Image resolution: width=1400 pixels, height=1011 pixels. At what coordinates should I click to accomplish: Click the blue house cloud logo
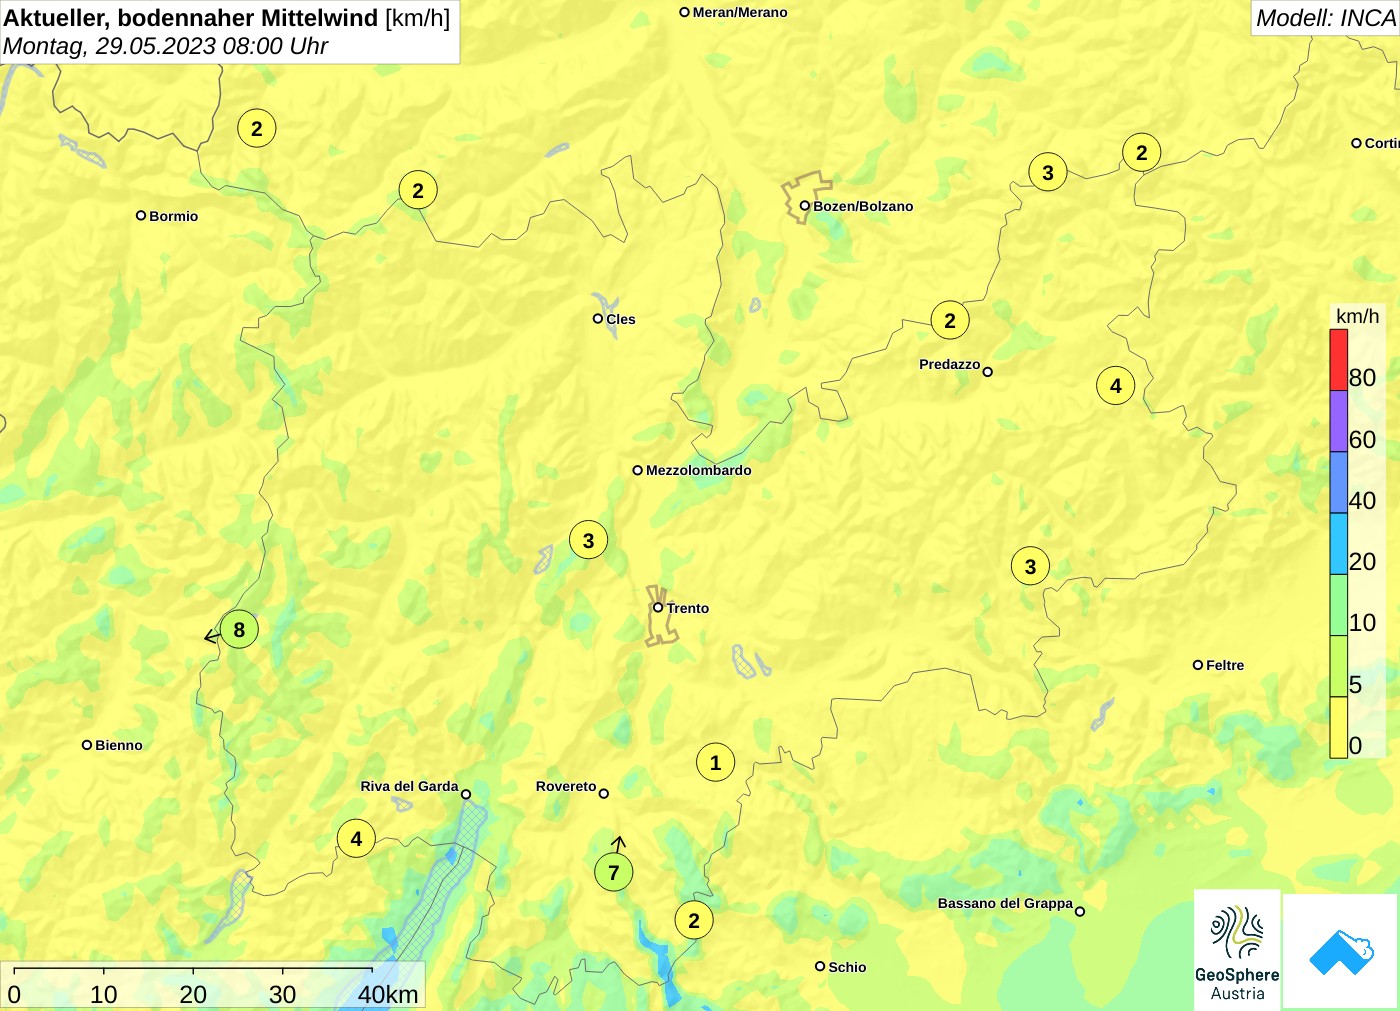[x=1341, y=951]
